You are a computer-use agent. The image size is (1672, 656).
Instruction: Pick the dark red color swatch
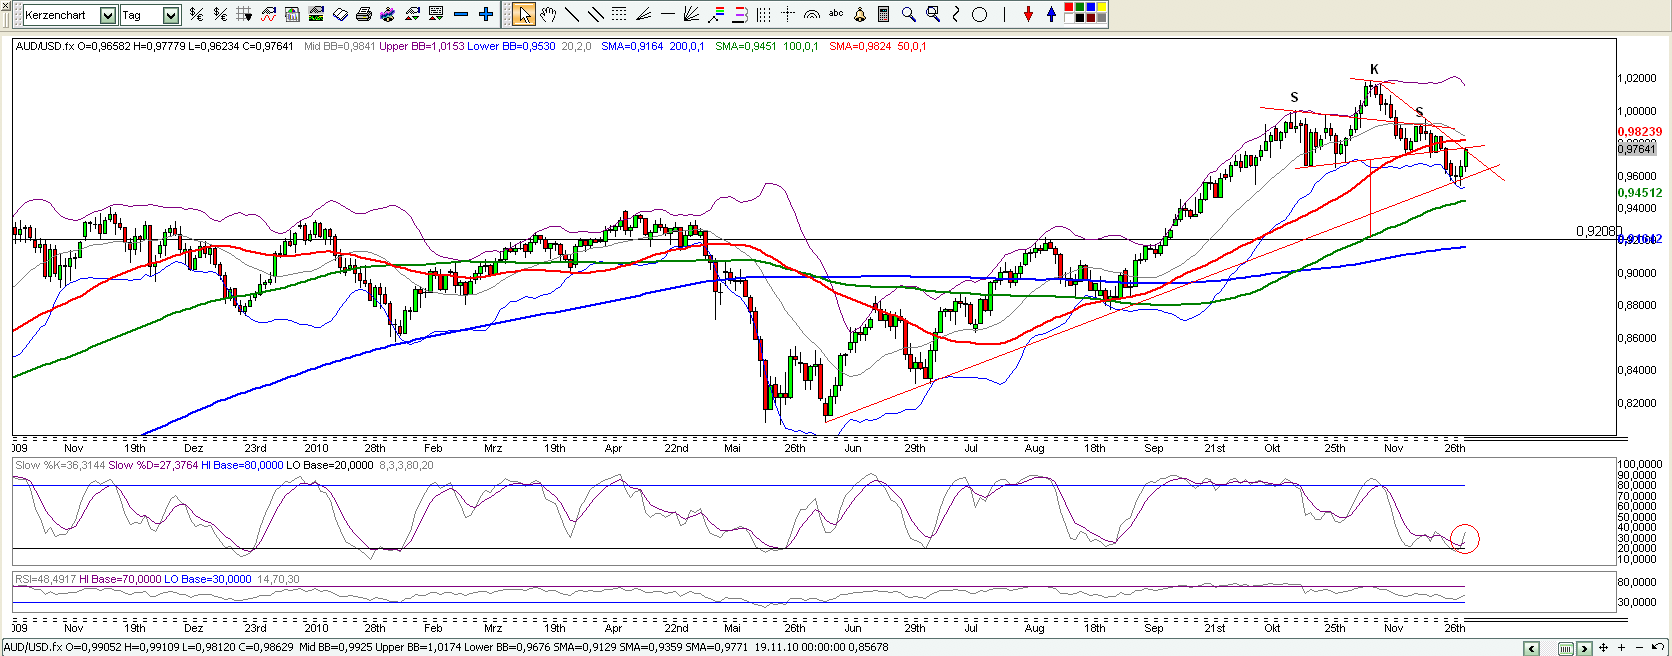click(1091, 18)
